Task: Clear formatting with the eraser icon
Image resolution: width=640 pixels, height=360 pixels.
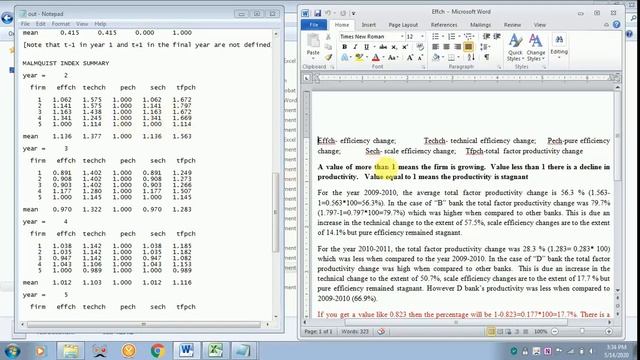Action: point(420,47)
